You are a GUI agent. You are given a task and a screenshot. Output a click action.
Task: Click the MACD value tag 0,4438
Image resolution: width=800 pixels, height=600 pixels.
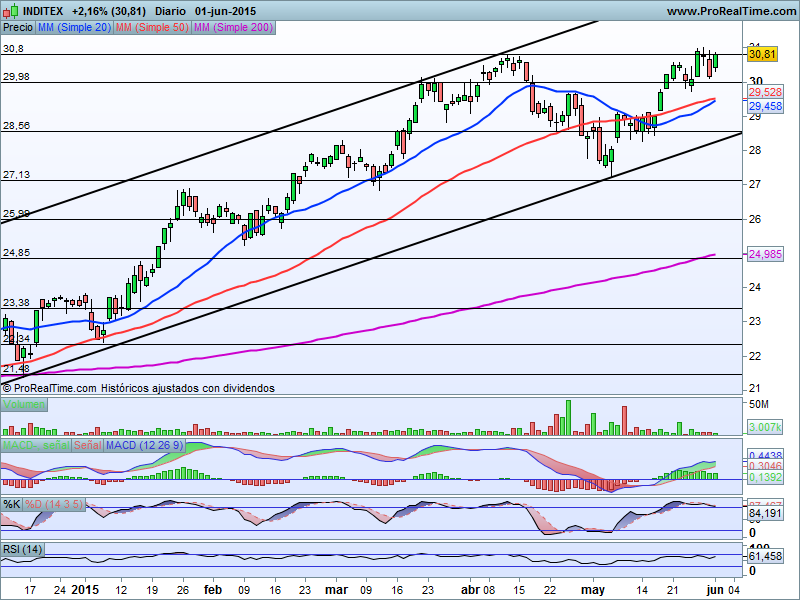pos(765,456)
